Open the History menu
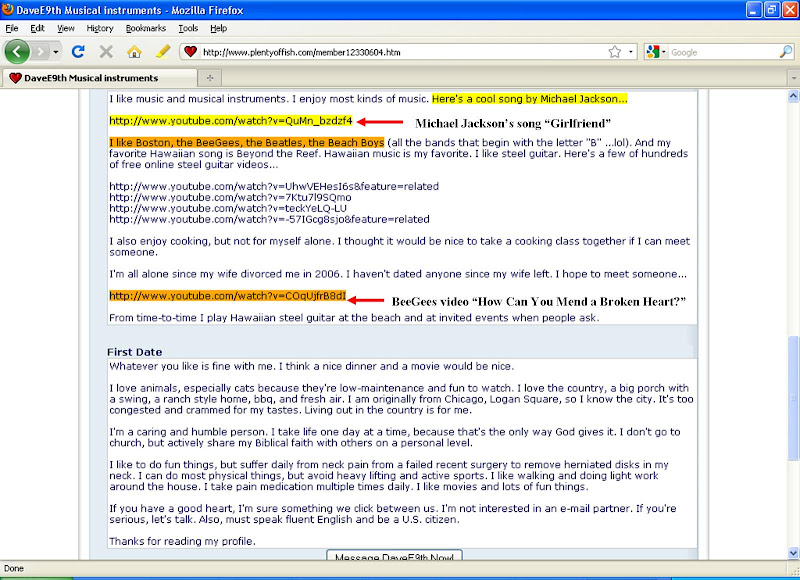This screenshot has height=580, width=800. click(x=99, y=29)
